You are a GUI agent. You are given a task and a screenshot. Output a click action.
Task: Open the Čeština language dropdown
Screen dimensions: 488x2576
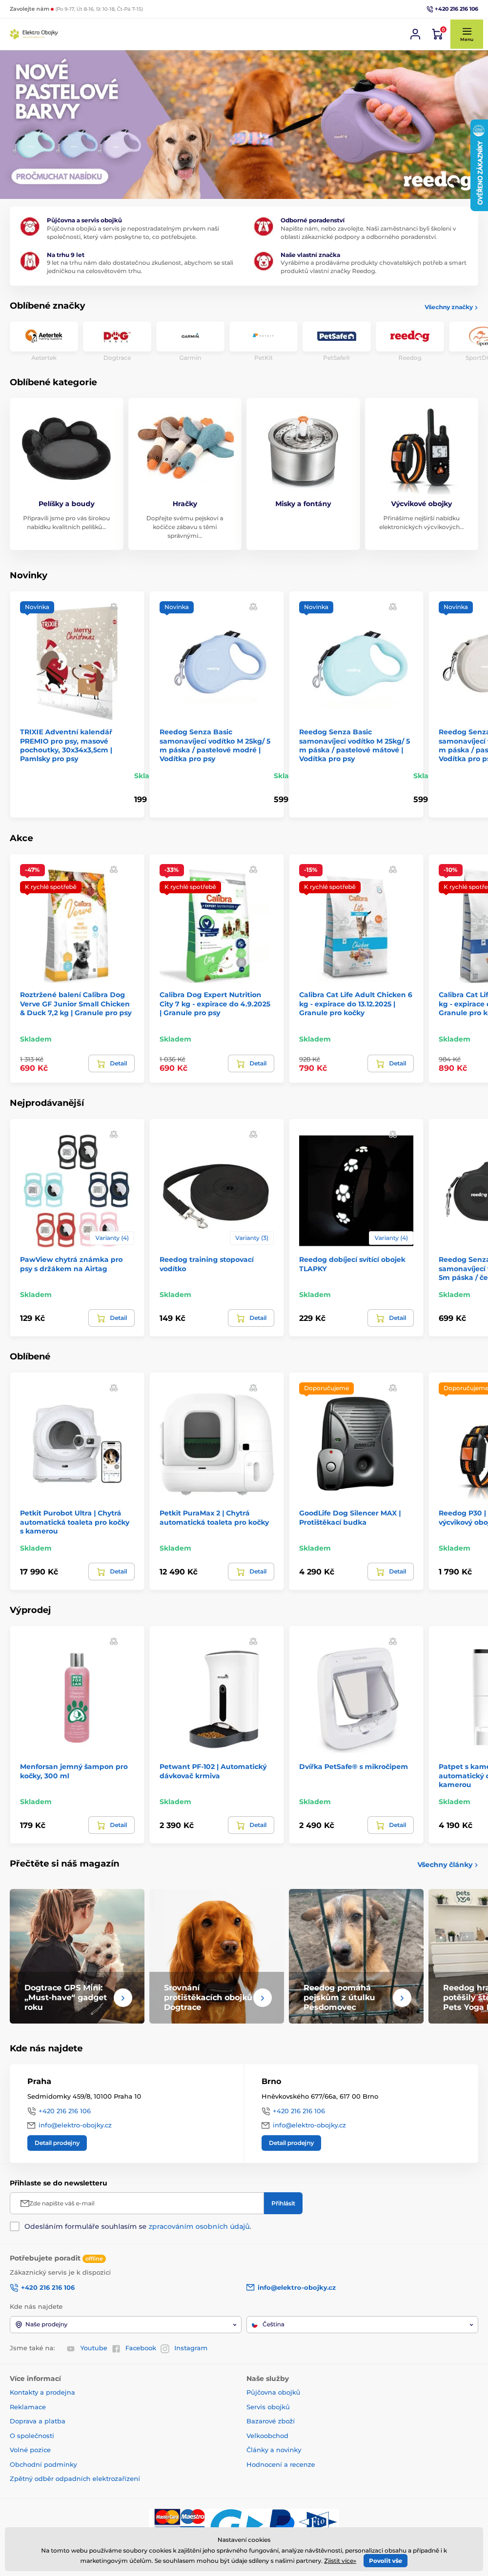[x=362, y=2324]
